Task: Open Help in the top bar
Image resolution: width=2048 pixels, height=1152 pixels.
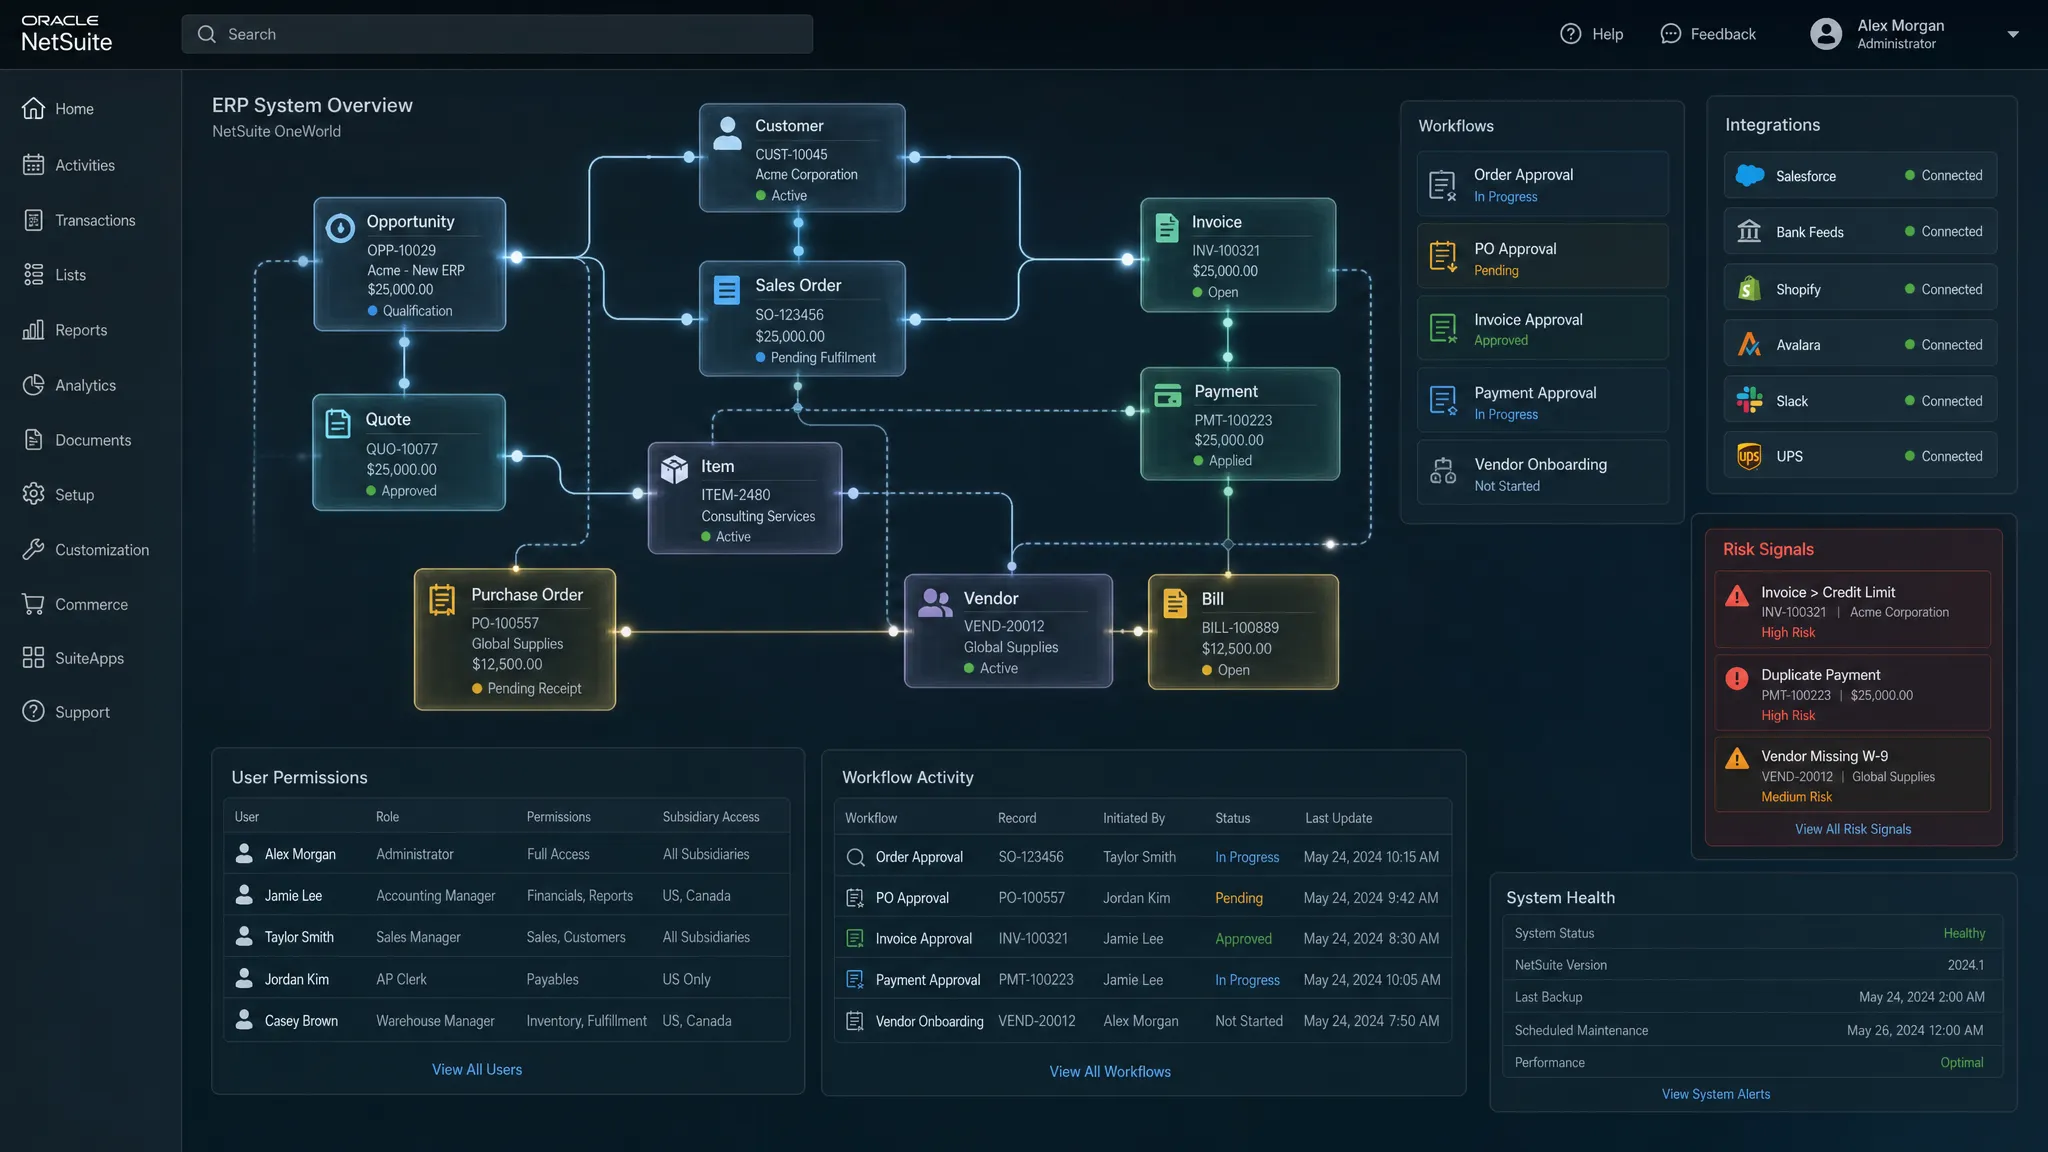Action: tap(1591, 34)
